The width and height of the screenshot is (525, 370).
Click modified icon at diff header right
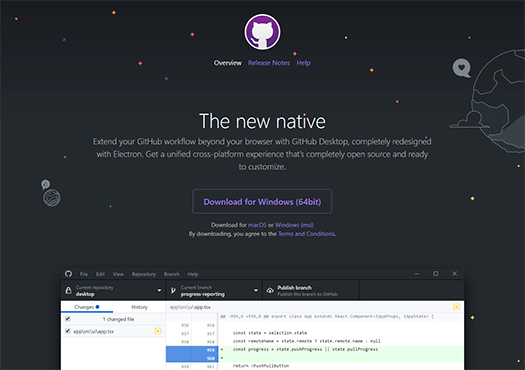[x=456, y=307]
